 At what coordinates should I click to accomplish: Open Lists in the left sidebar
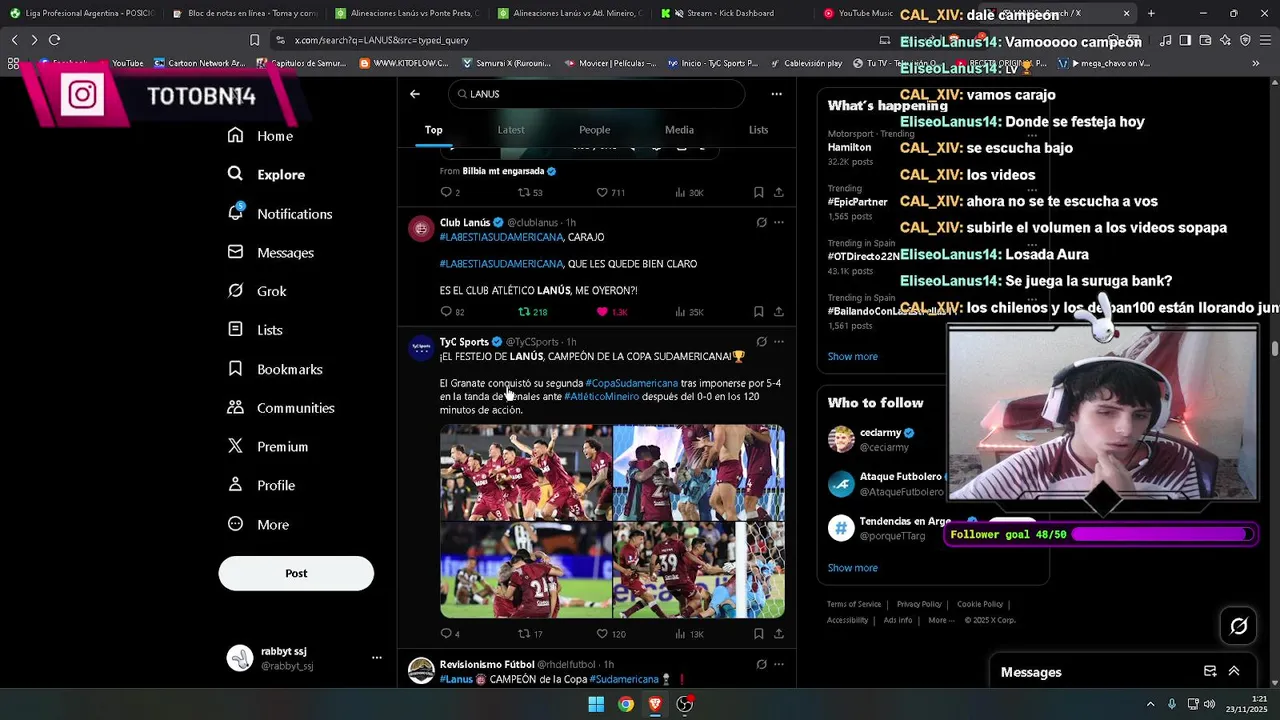click(x=255, y=330)
